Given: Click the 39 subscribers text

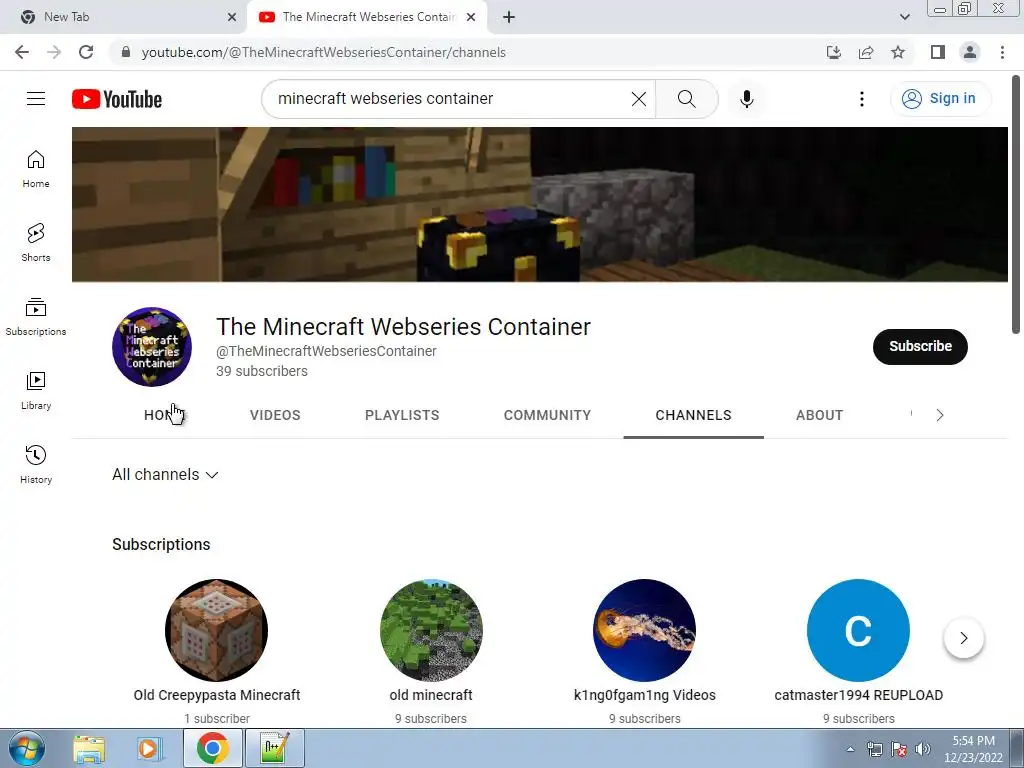Looking at the screenshot, I should click(x=262, y=371).
